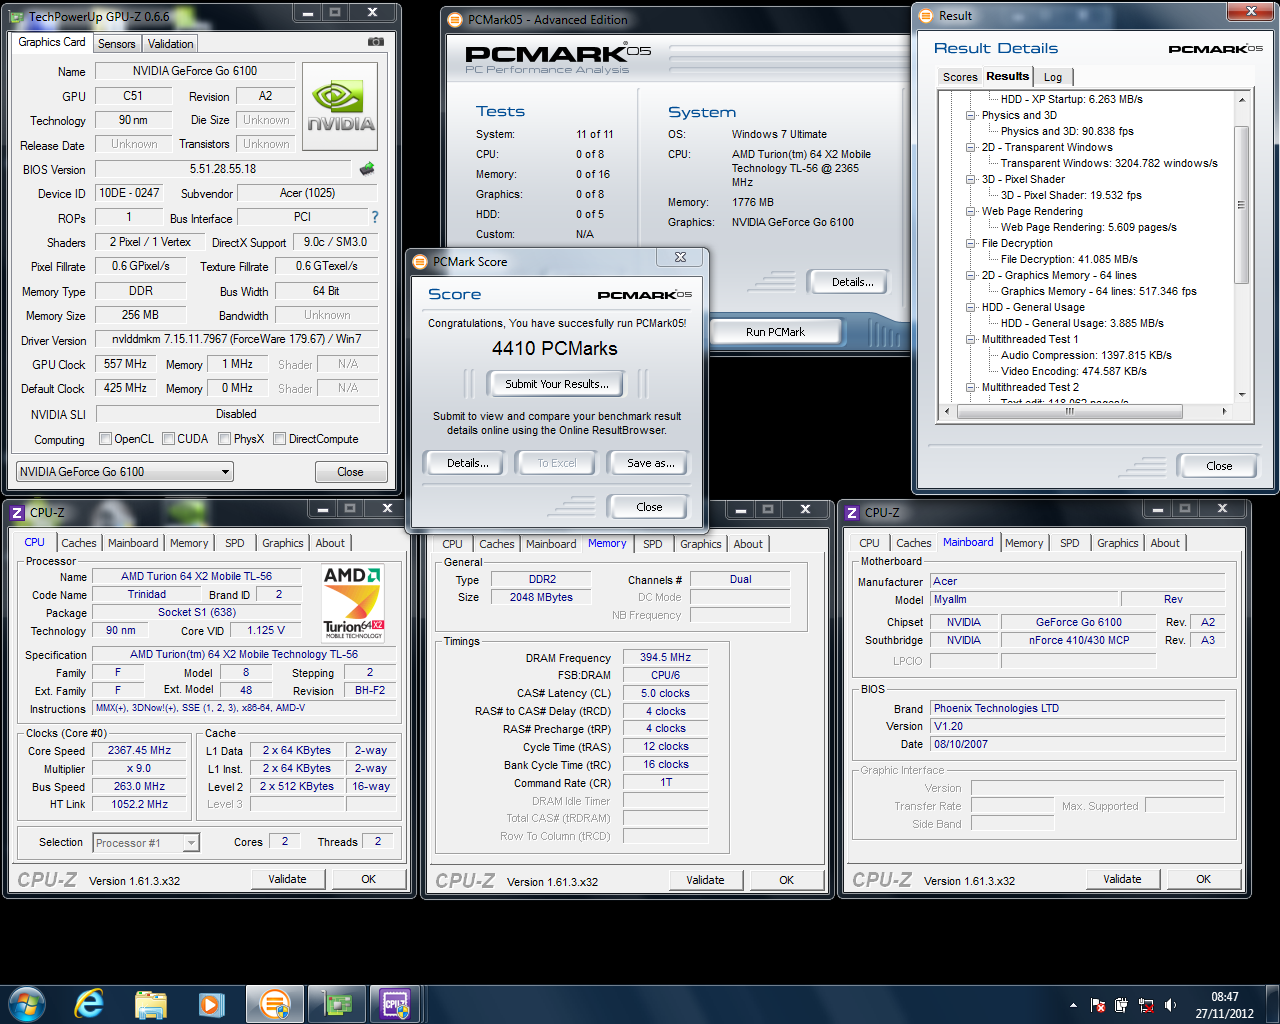1280x1024 pixels.
Task: Click Submit Your Results button
Action: [x=556, y=384]
